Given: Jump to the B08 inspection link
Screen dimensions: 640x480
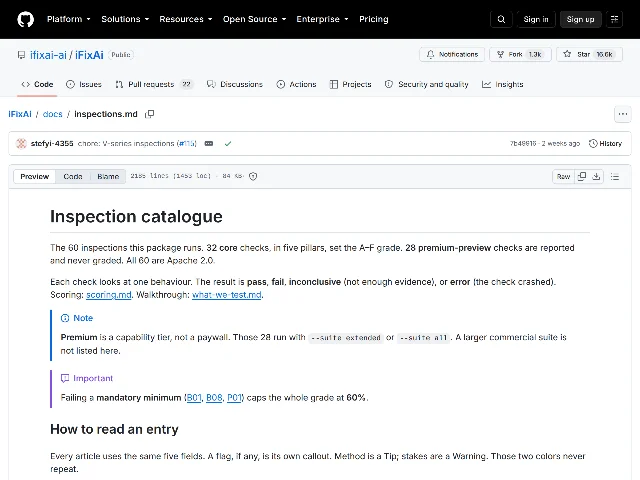Looking at the screenshot, I should pyautogui.click(x=214, y=398).
